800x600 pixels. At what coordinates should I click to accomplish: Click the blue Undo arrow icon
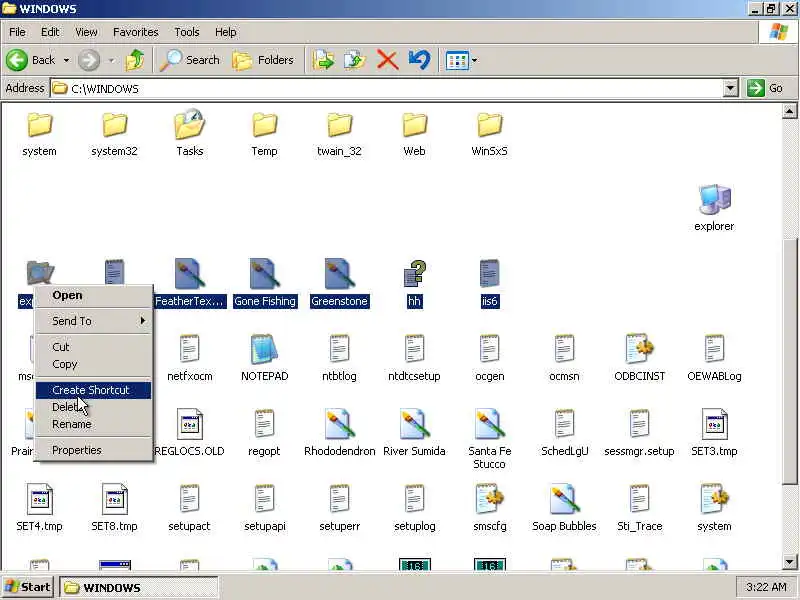point(419,60)
